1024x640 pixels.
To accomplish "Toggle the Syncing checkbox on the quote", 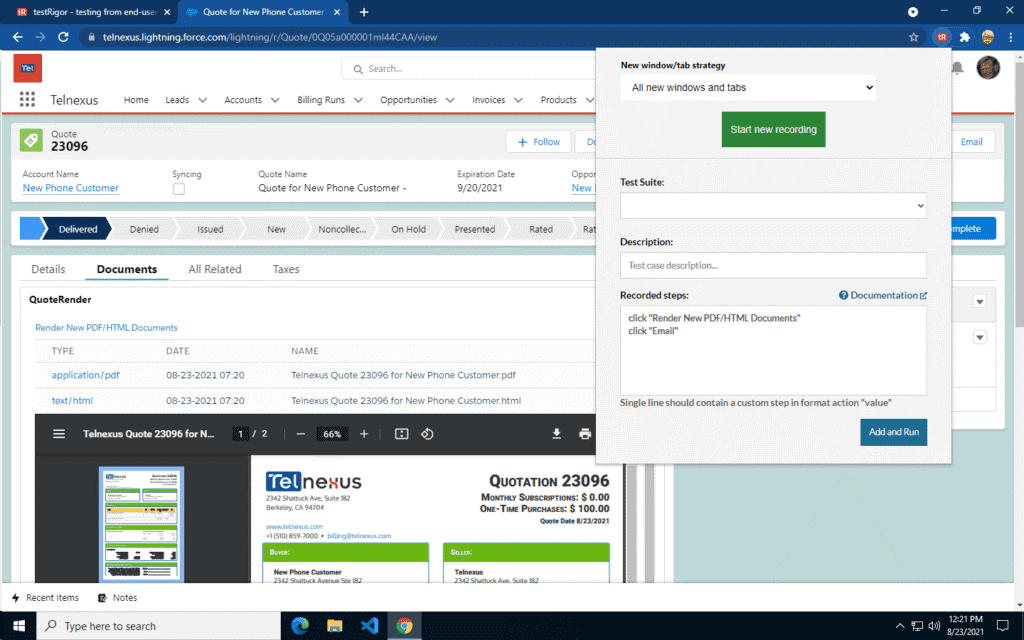I will point(181,188).
